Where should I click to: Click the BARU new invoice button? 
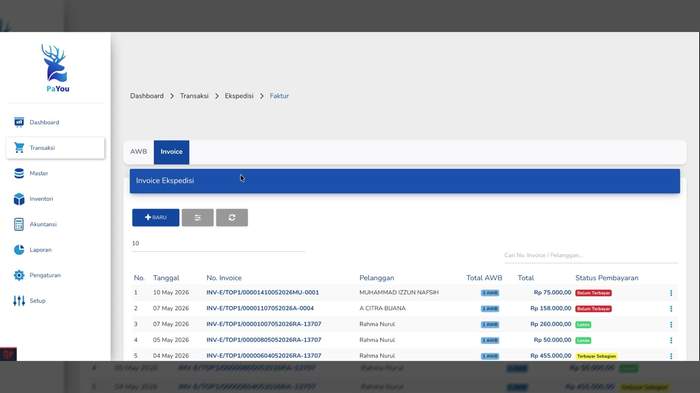coord(155,217)
